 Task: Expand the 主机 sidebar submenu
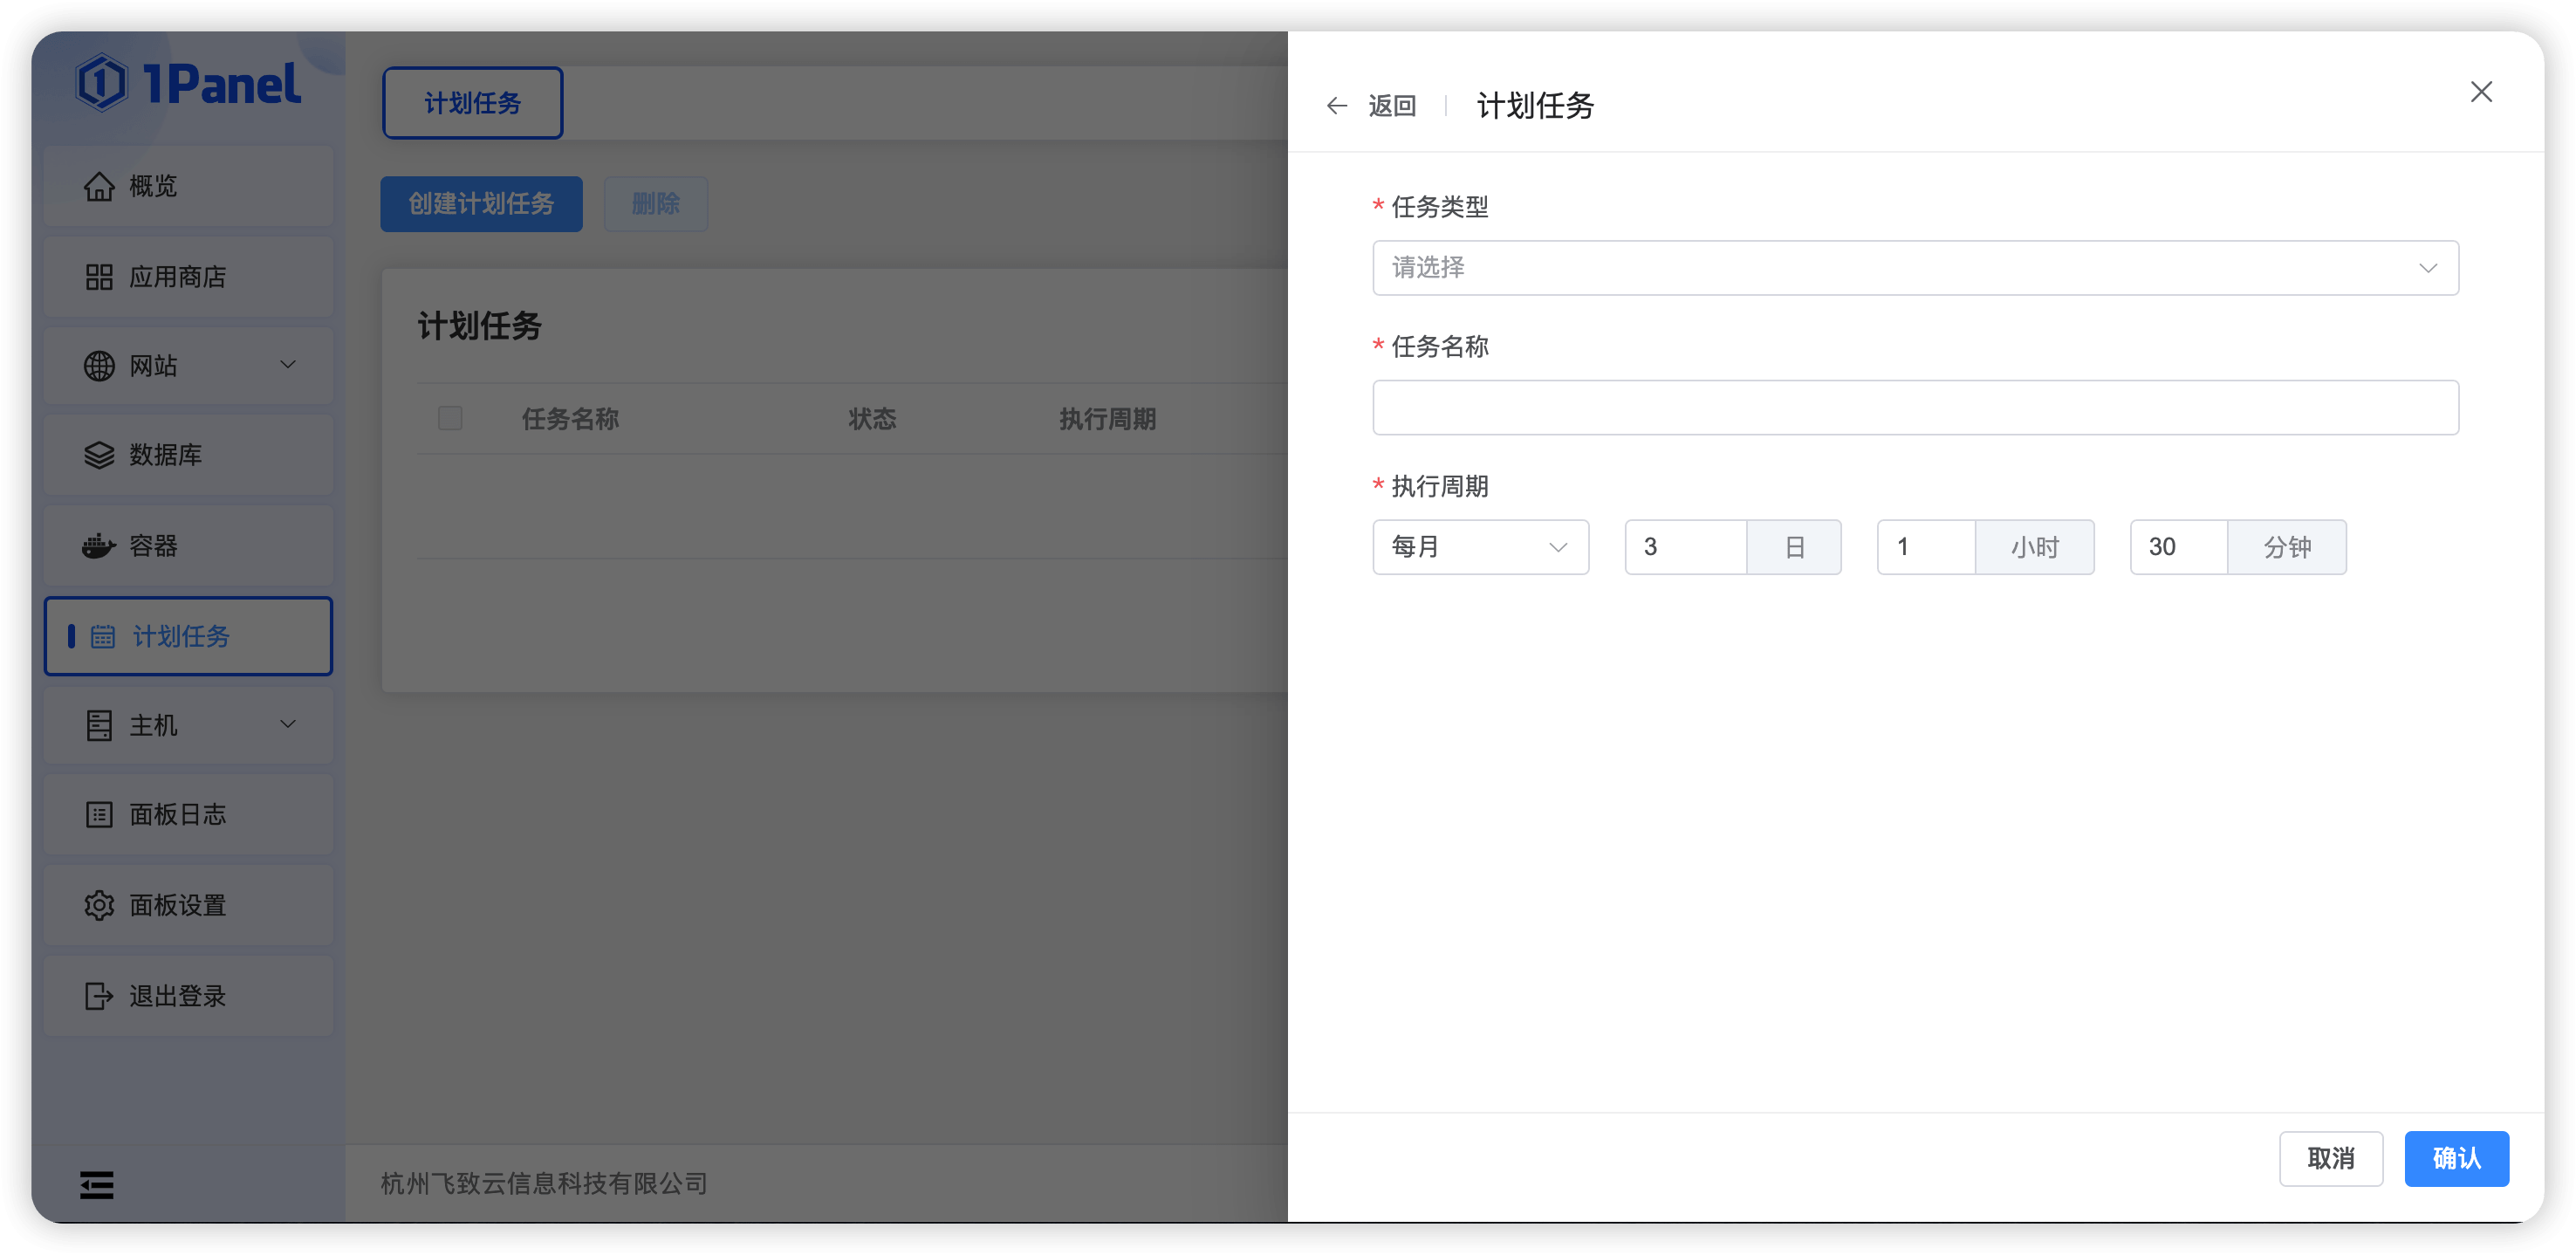pos(288,725)
